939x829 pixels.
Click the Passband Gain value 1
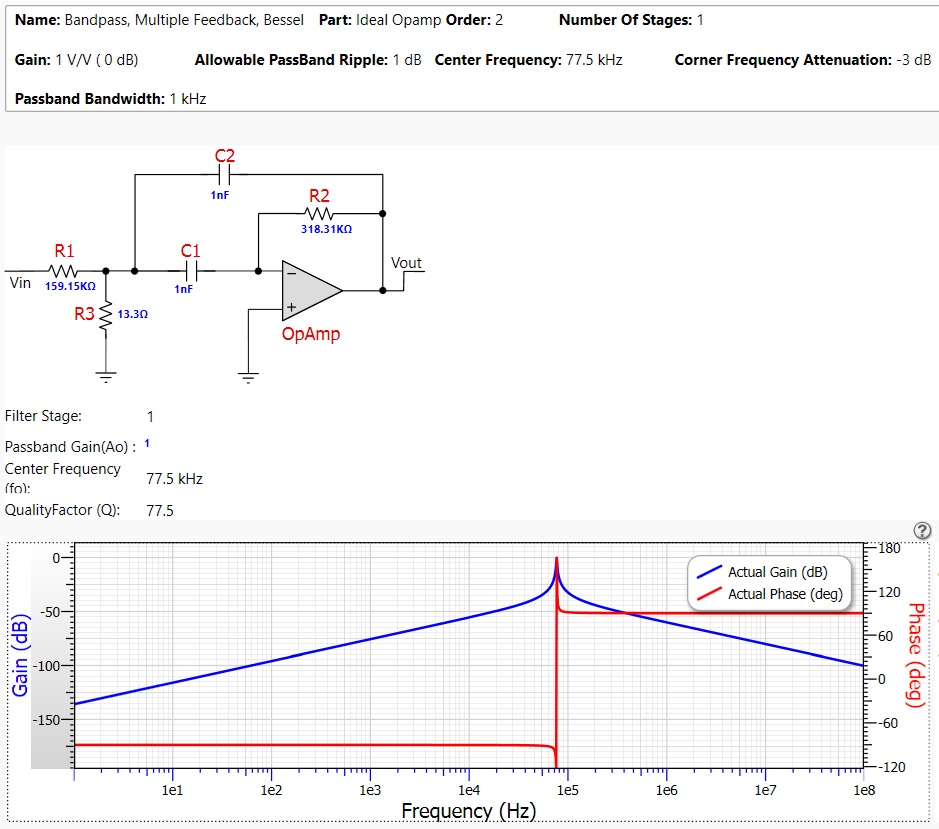(x=147, y=443)
